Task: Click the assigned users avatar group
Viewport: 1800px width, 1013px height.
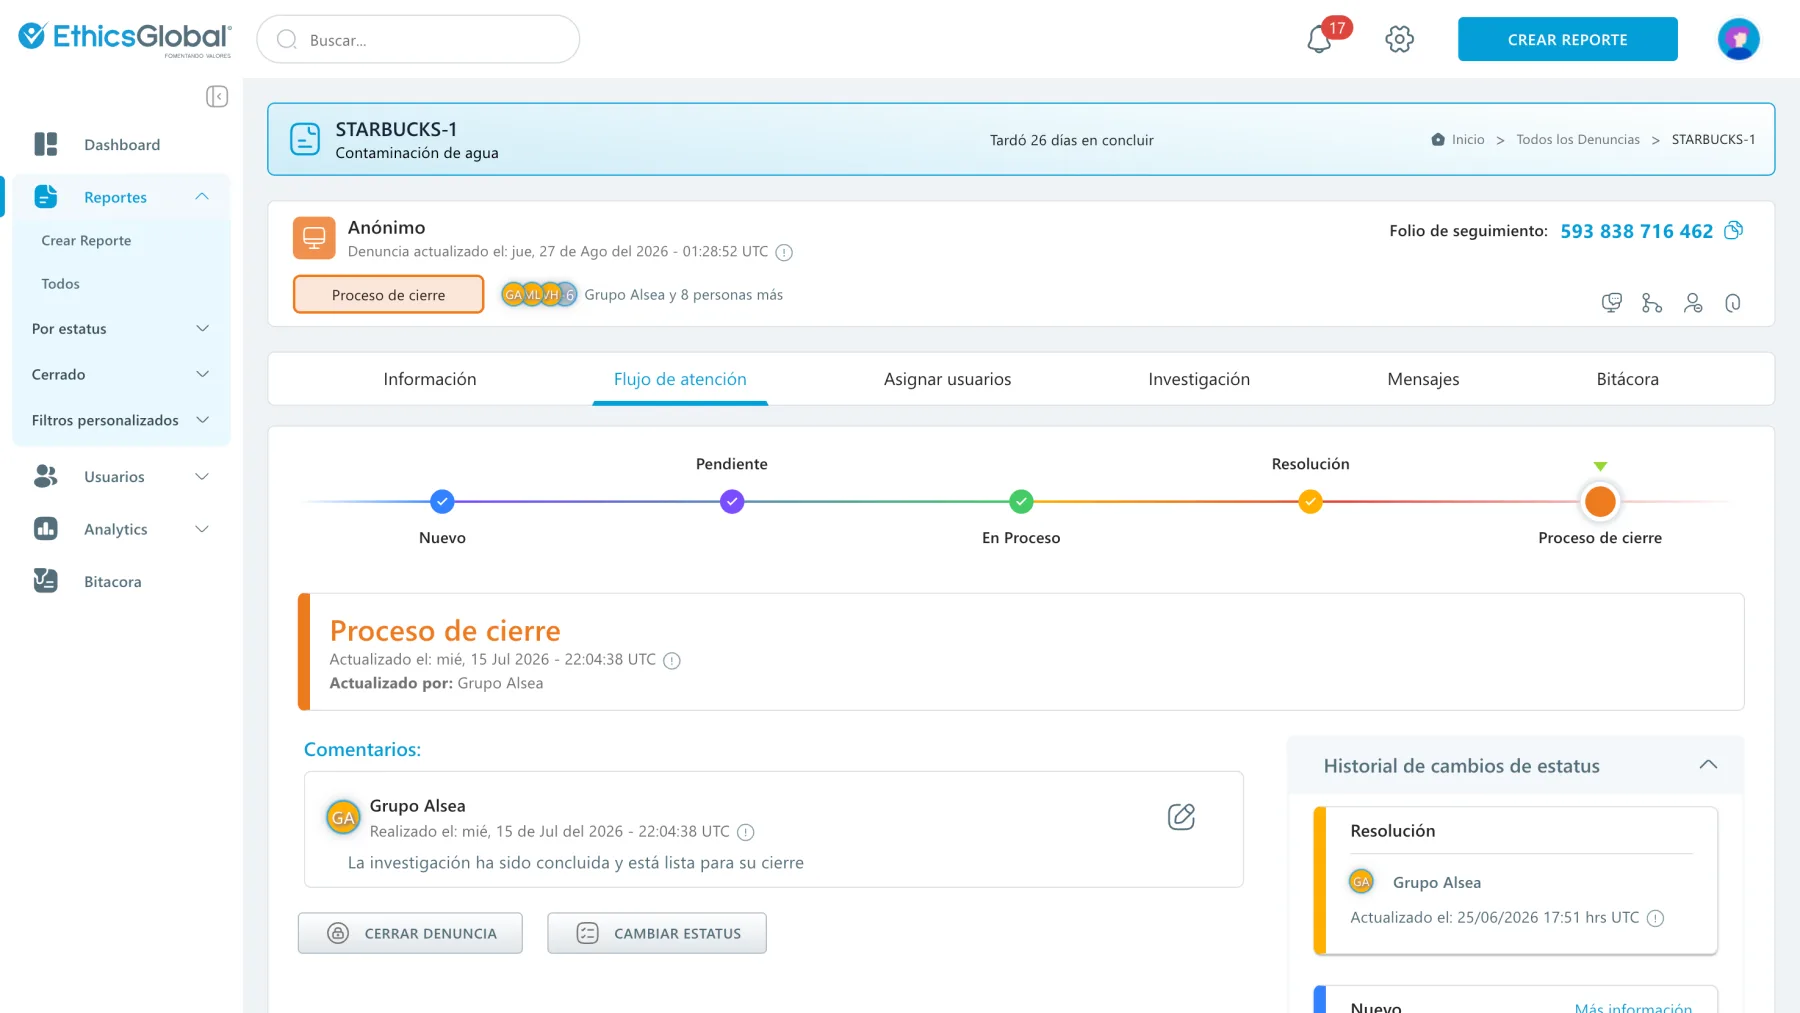Action: click(x=539, y=294)
